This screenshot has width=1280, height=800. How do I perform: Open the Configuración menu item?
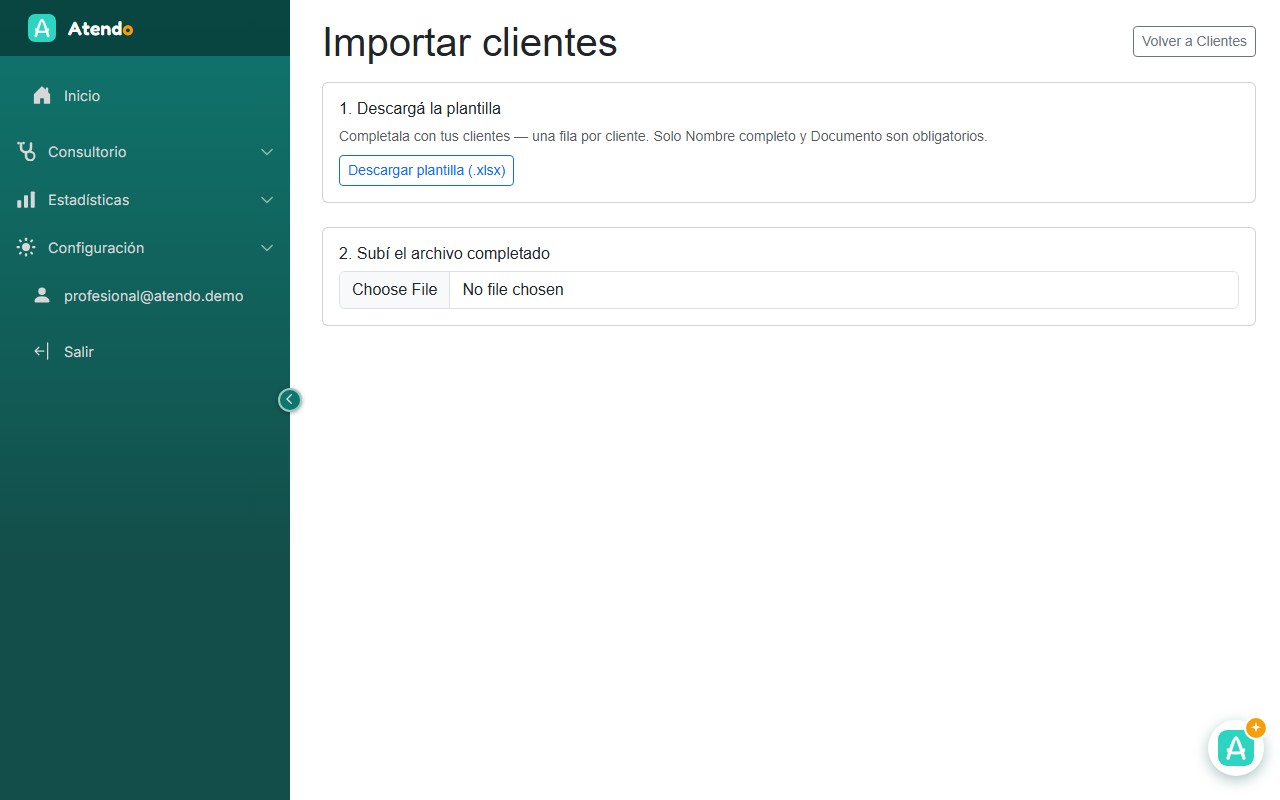(x=145, y=248)
